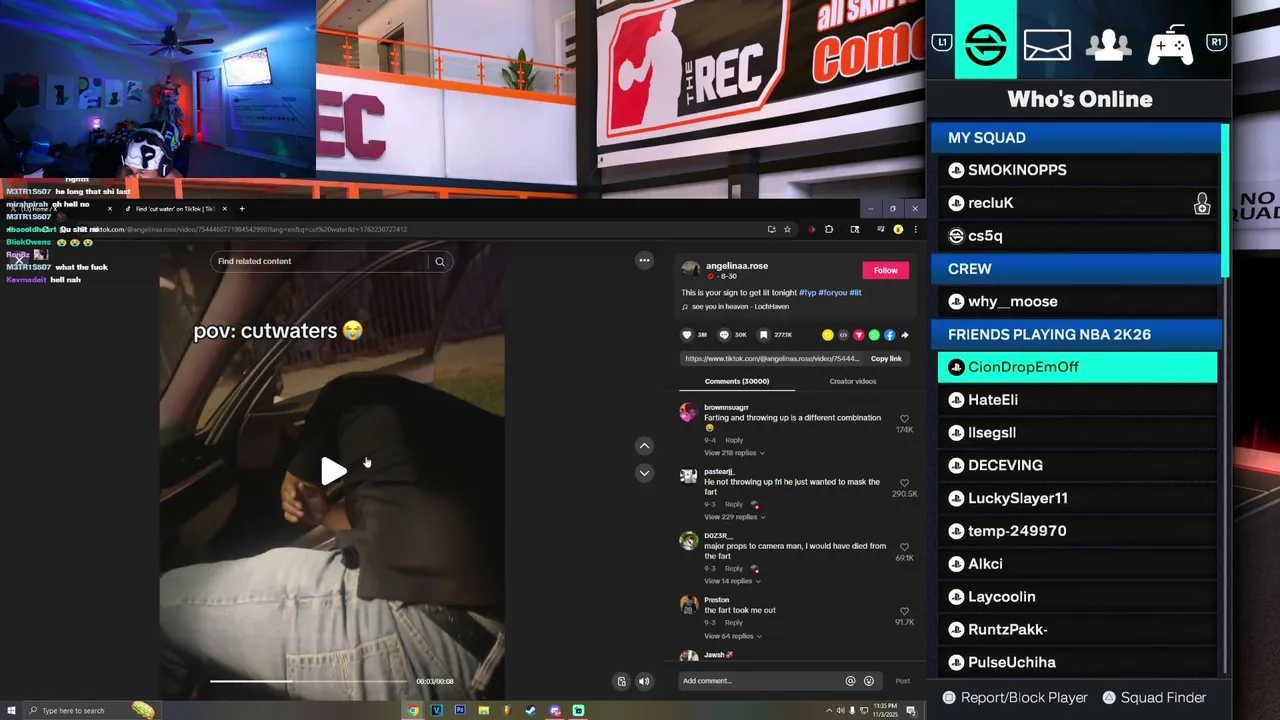Open a new browser tab with plus

[241, 209]
